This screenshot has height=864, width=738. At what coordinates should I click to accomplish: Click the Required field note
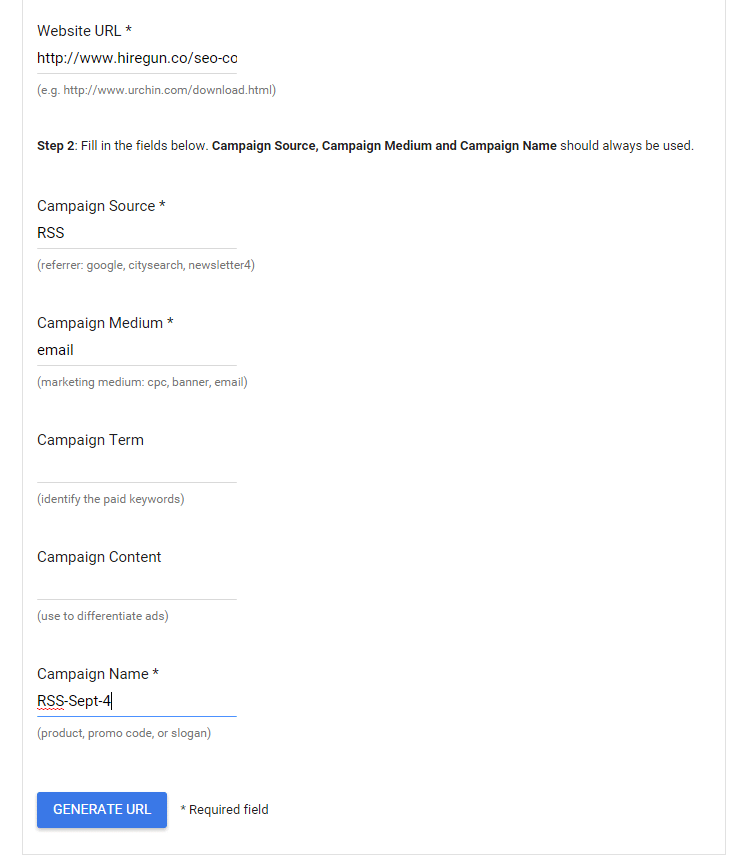[x=225, y=810]
